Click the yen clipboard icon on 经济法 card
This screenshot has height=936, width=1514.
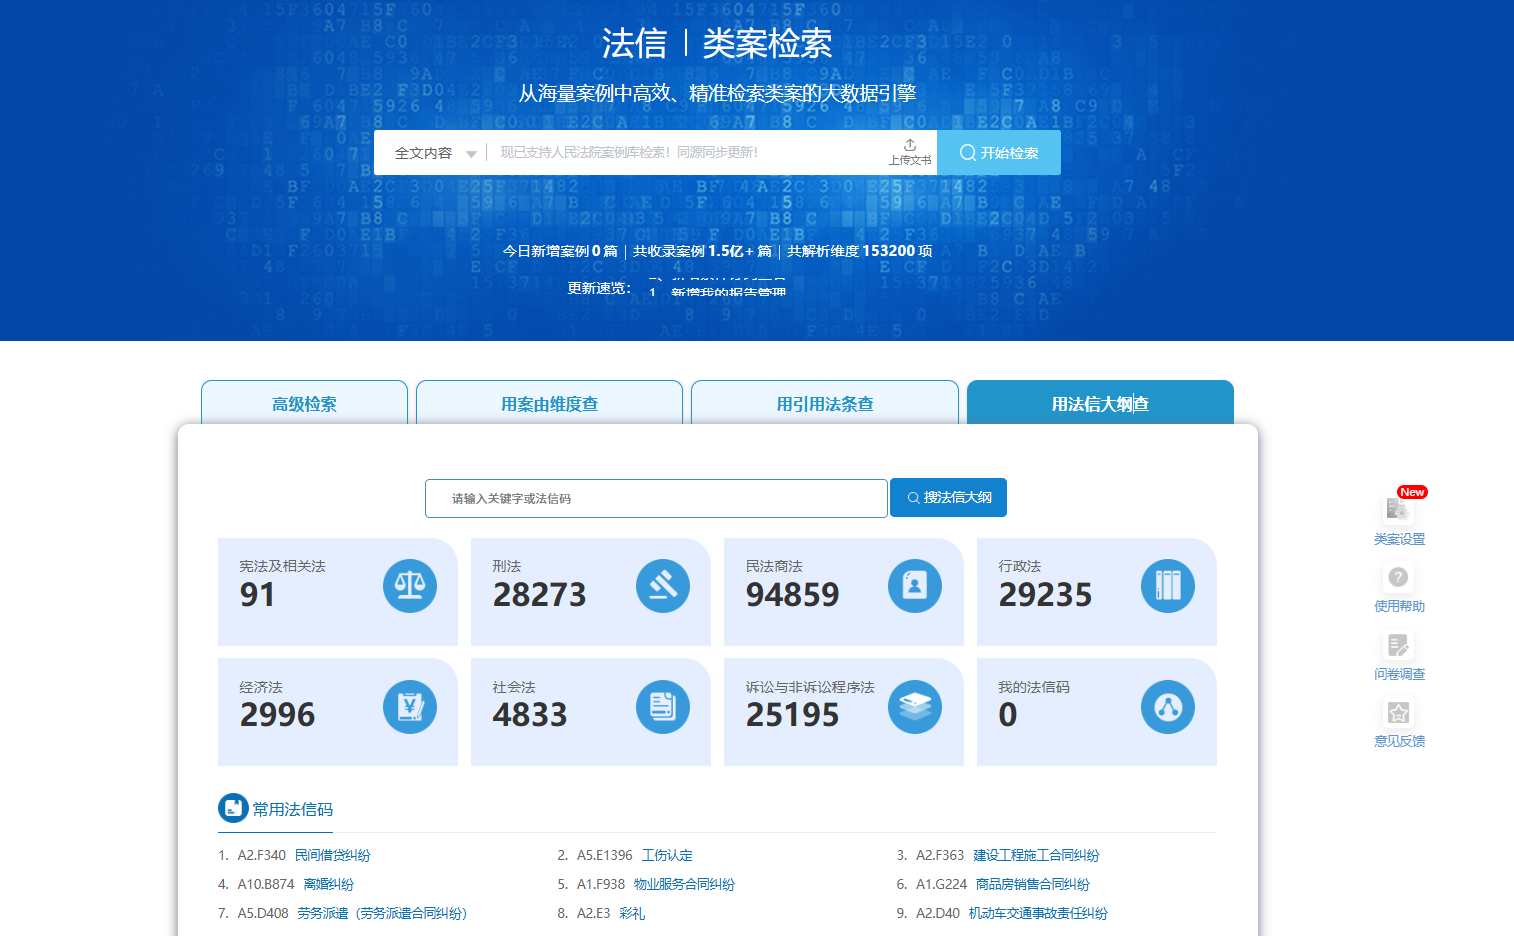point(410,707)
